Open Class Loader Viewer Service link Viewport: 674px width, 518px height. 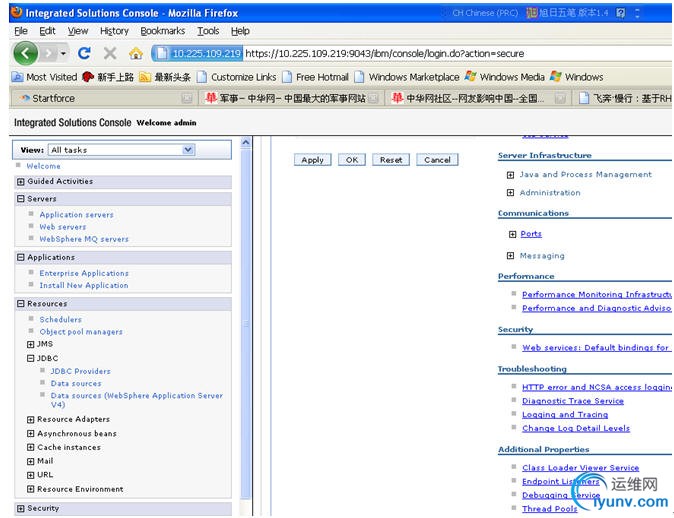click(581, 467)
